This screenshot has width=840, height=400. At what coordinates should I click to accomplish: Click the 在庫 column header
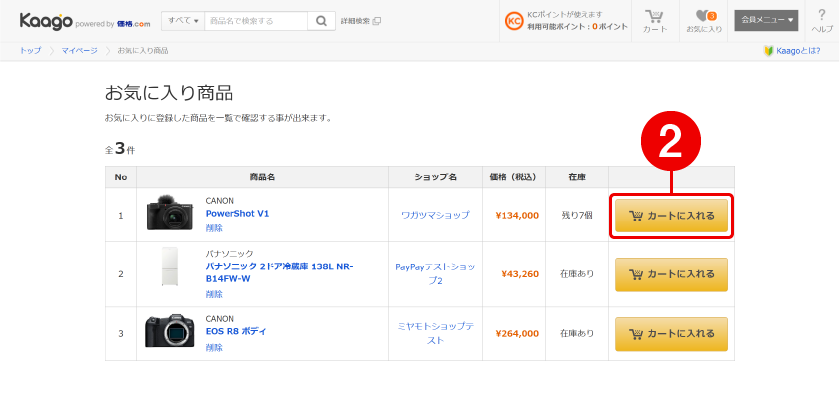(x=577, y=177)
